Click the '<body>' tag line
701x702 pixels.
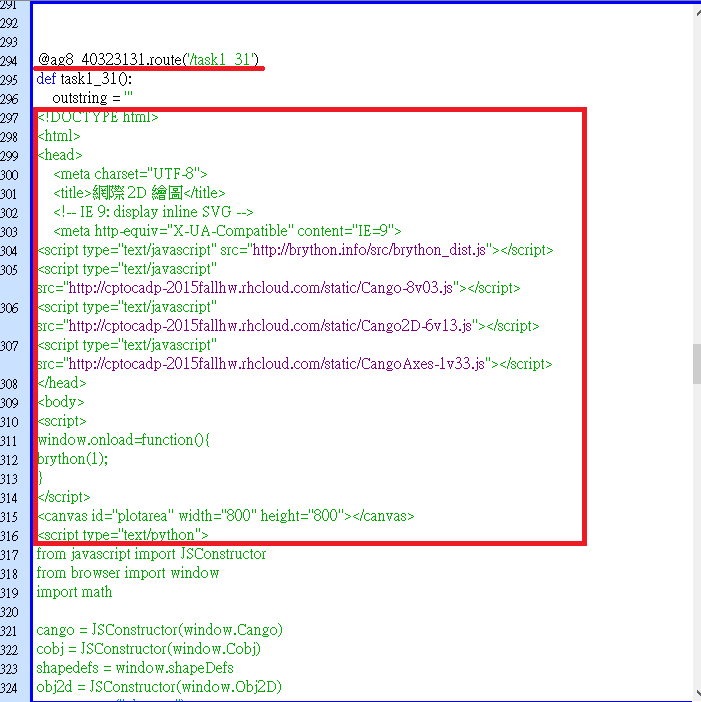61,402
